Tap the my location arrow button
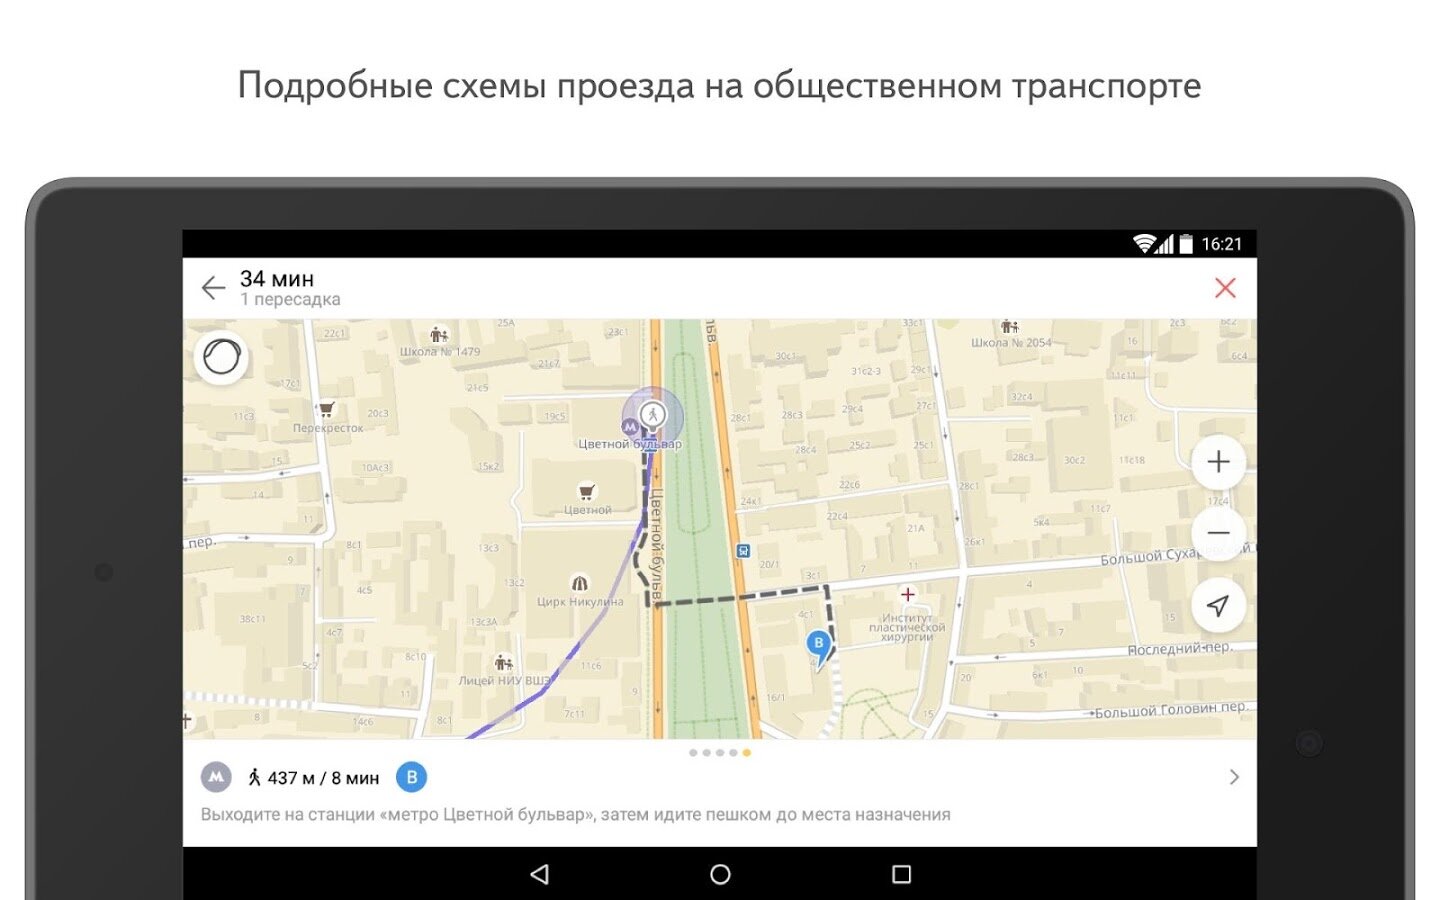1440x900 pixels. 1218,605
